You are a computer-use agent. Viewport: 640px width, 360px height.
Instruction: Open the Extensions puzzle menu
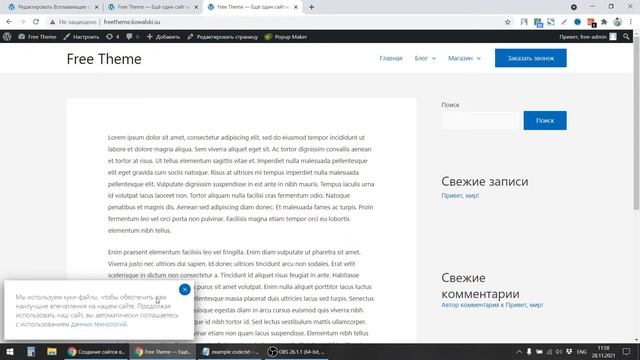click(x=604, y=22)
